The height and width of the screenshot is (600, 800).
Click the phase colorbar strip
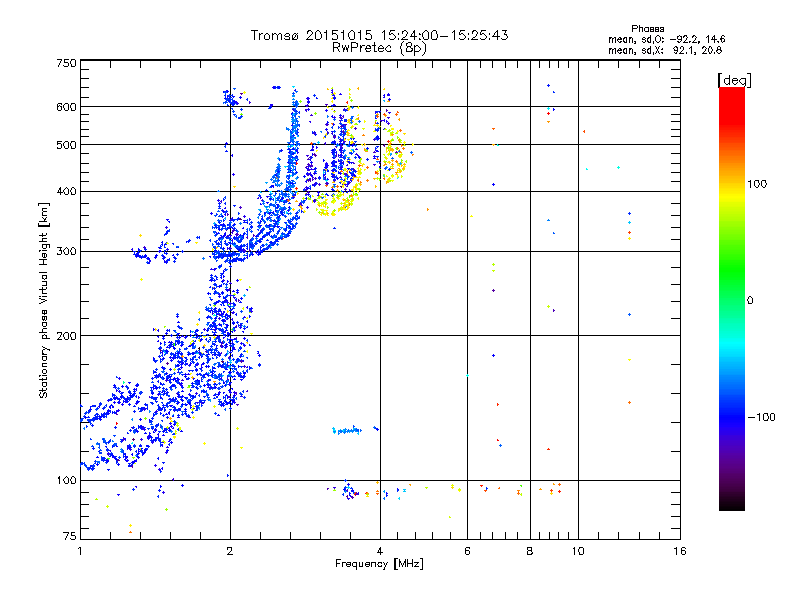point(732,298)
